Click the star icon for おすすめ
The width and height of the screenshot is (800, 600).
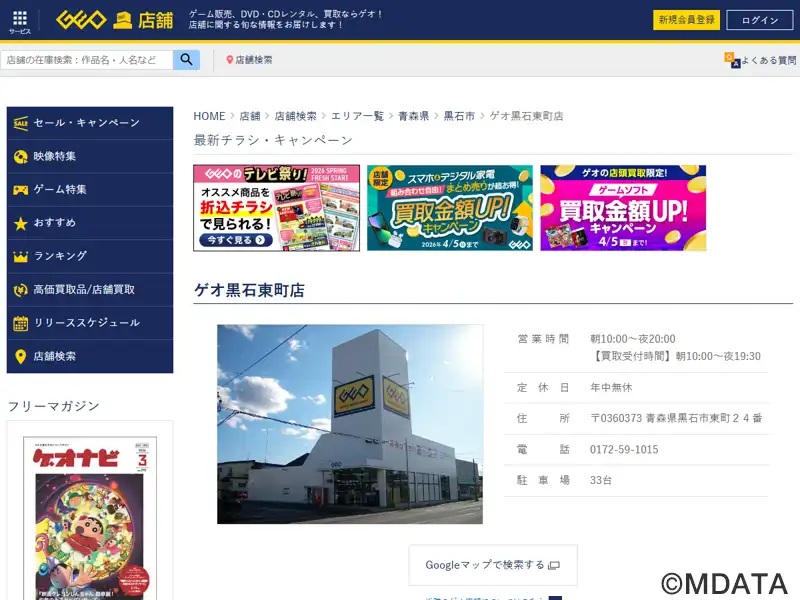20,223
